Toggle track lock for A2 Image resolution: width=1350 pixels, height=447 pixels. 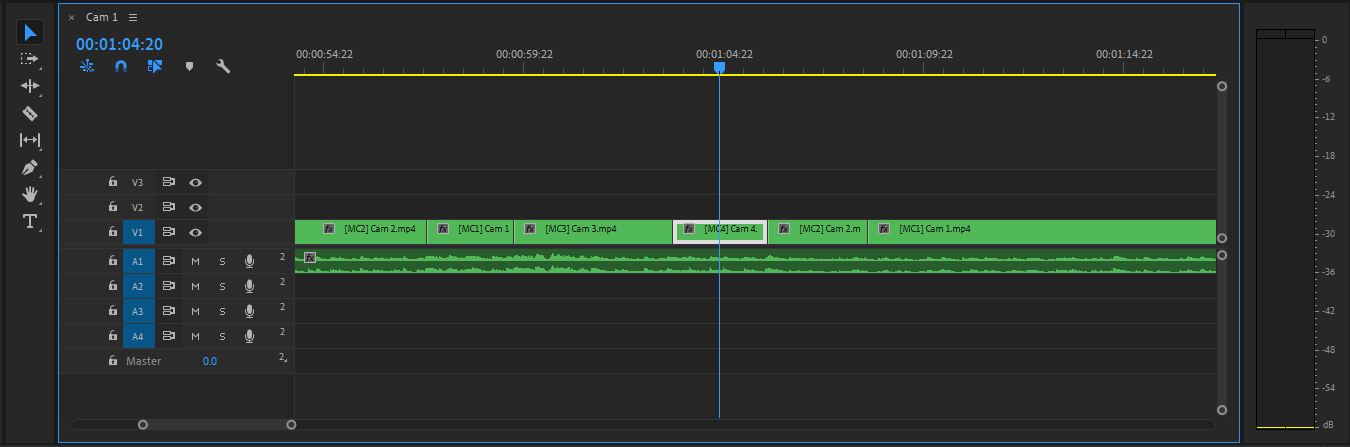pos(113,286)
